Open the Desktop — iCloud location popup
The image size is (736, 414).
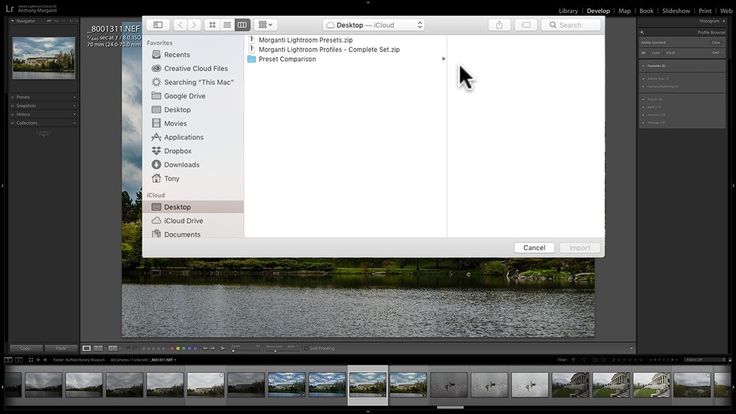pos(374,25)
